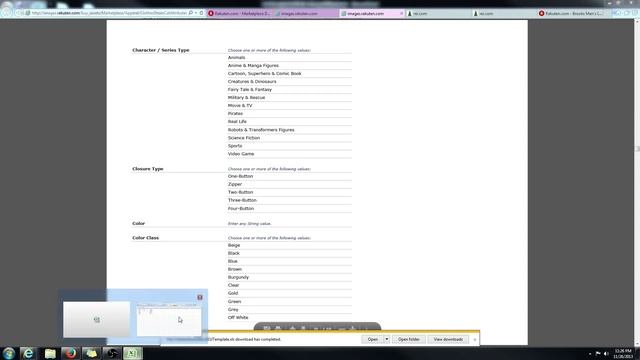
Task: Click the 'Blue' color value
Action: (x=233, y=261)
